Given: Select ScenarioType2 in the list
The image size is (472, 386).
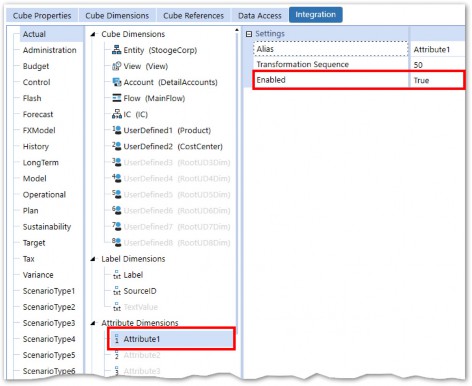Looking at the screenshot, I should point(49,307).
